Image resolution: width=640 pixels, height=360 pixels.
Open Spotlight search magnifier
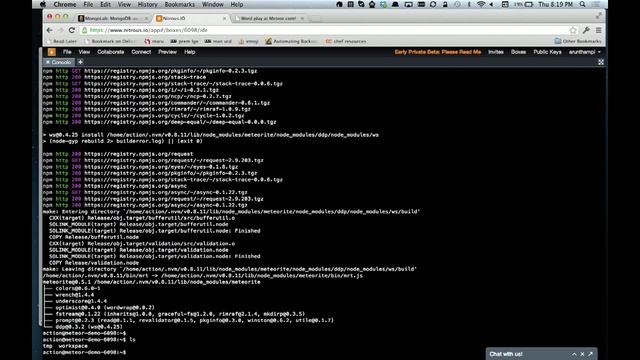coord(582,4)
